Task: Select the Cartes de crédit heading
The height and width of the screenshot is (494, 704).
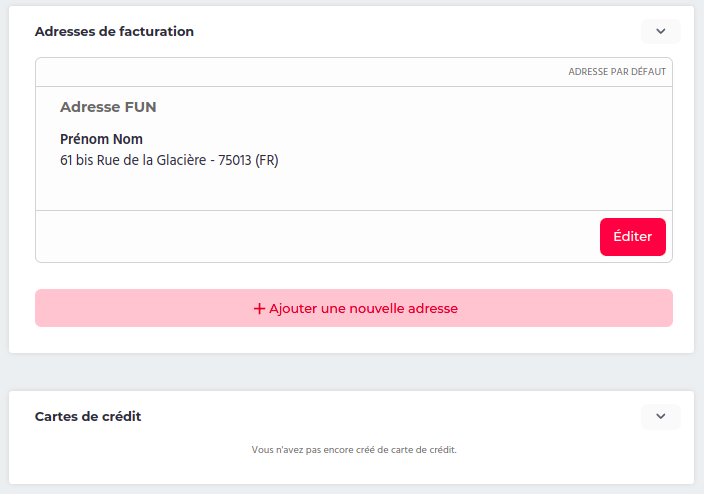Action: (x=88, y=416)
